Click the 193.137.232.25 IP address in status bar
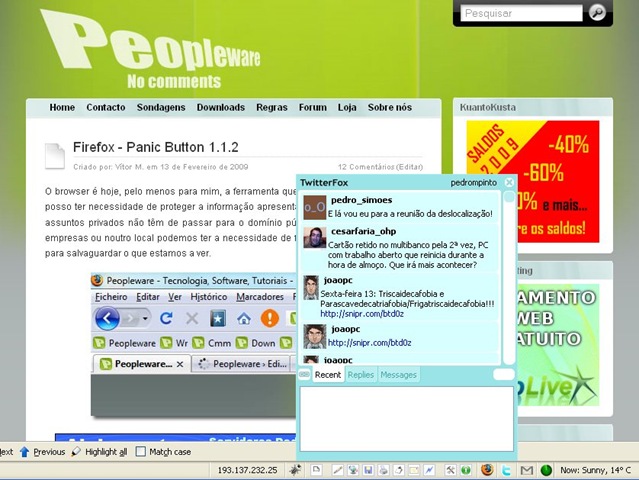 click(247, 470)
